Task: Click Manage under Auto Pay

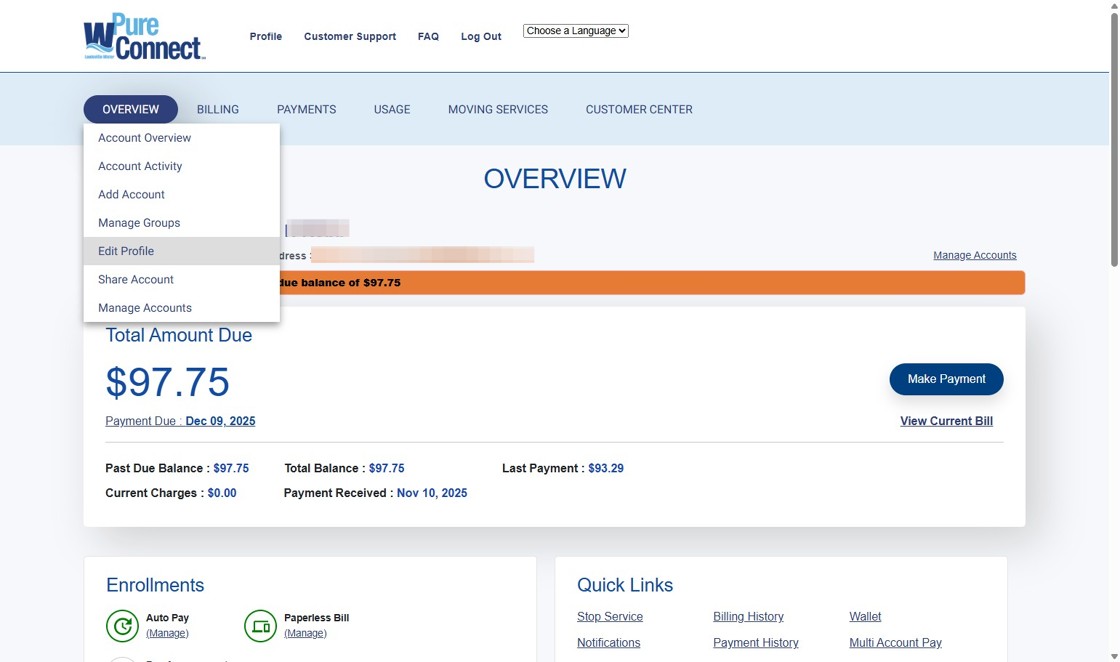Action: 167,633
